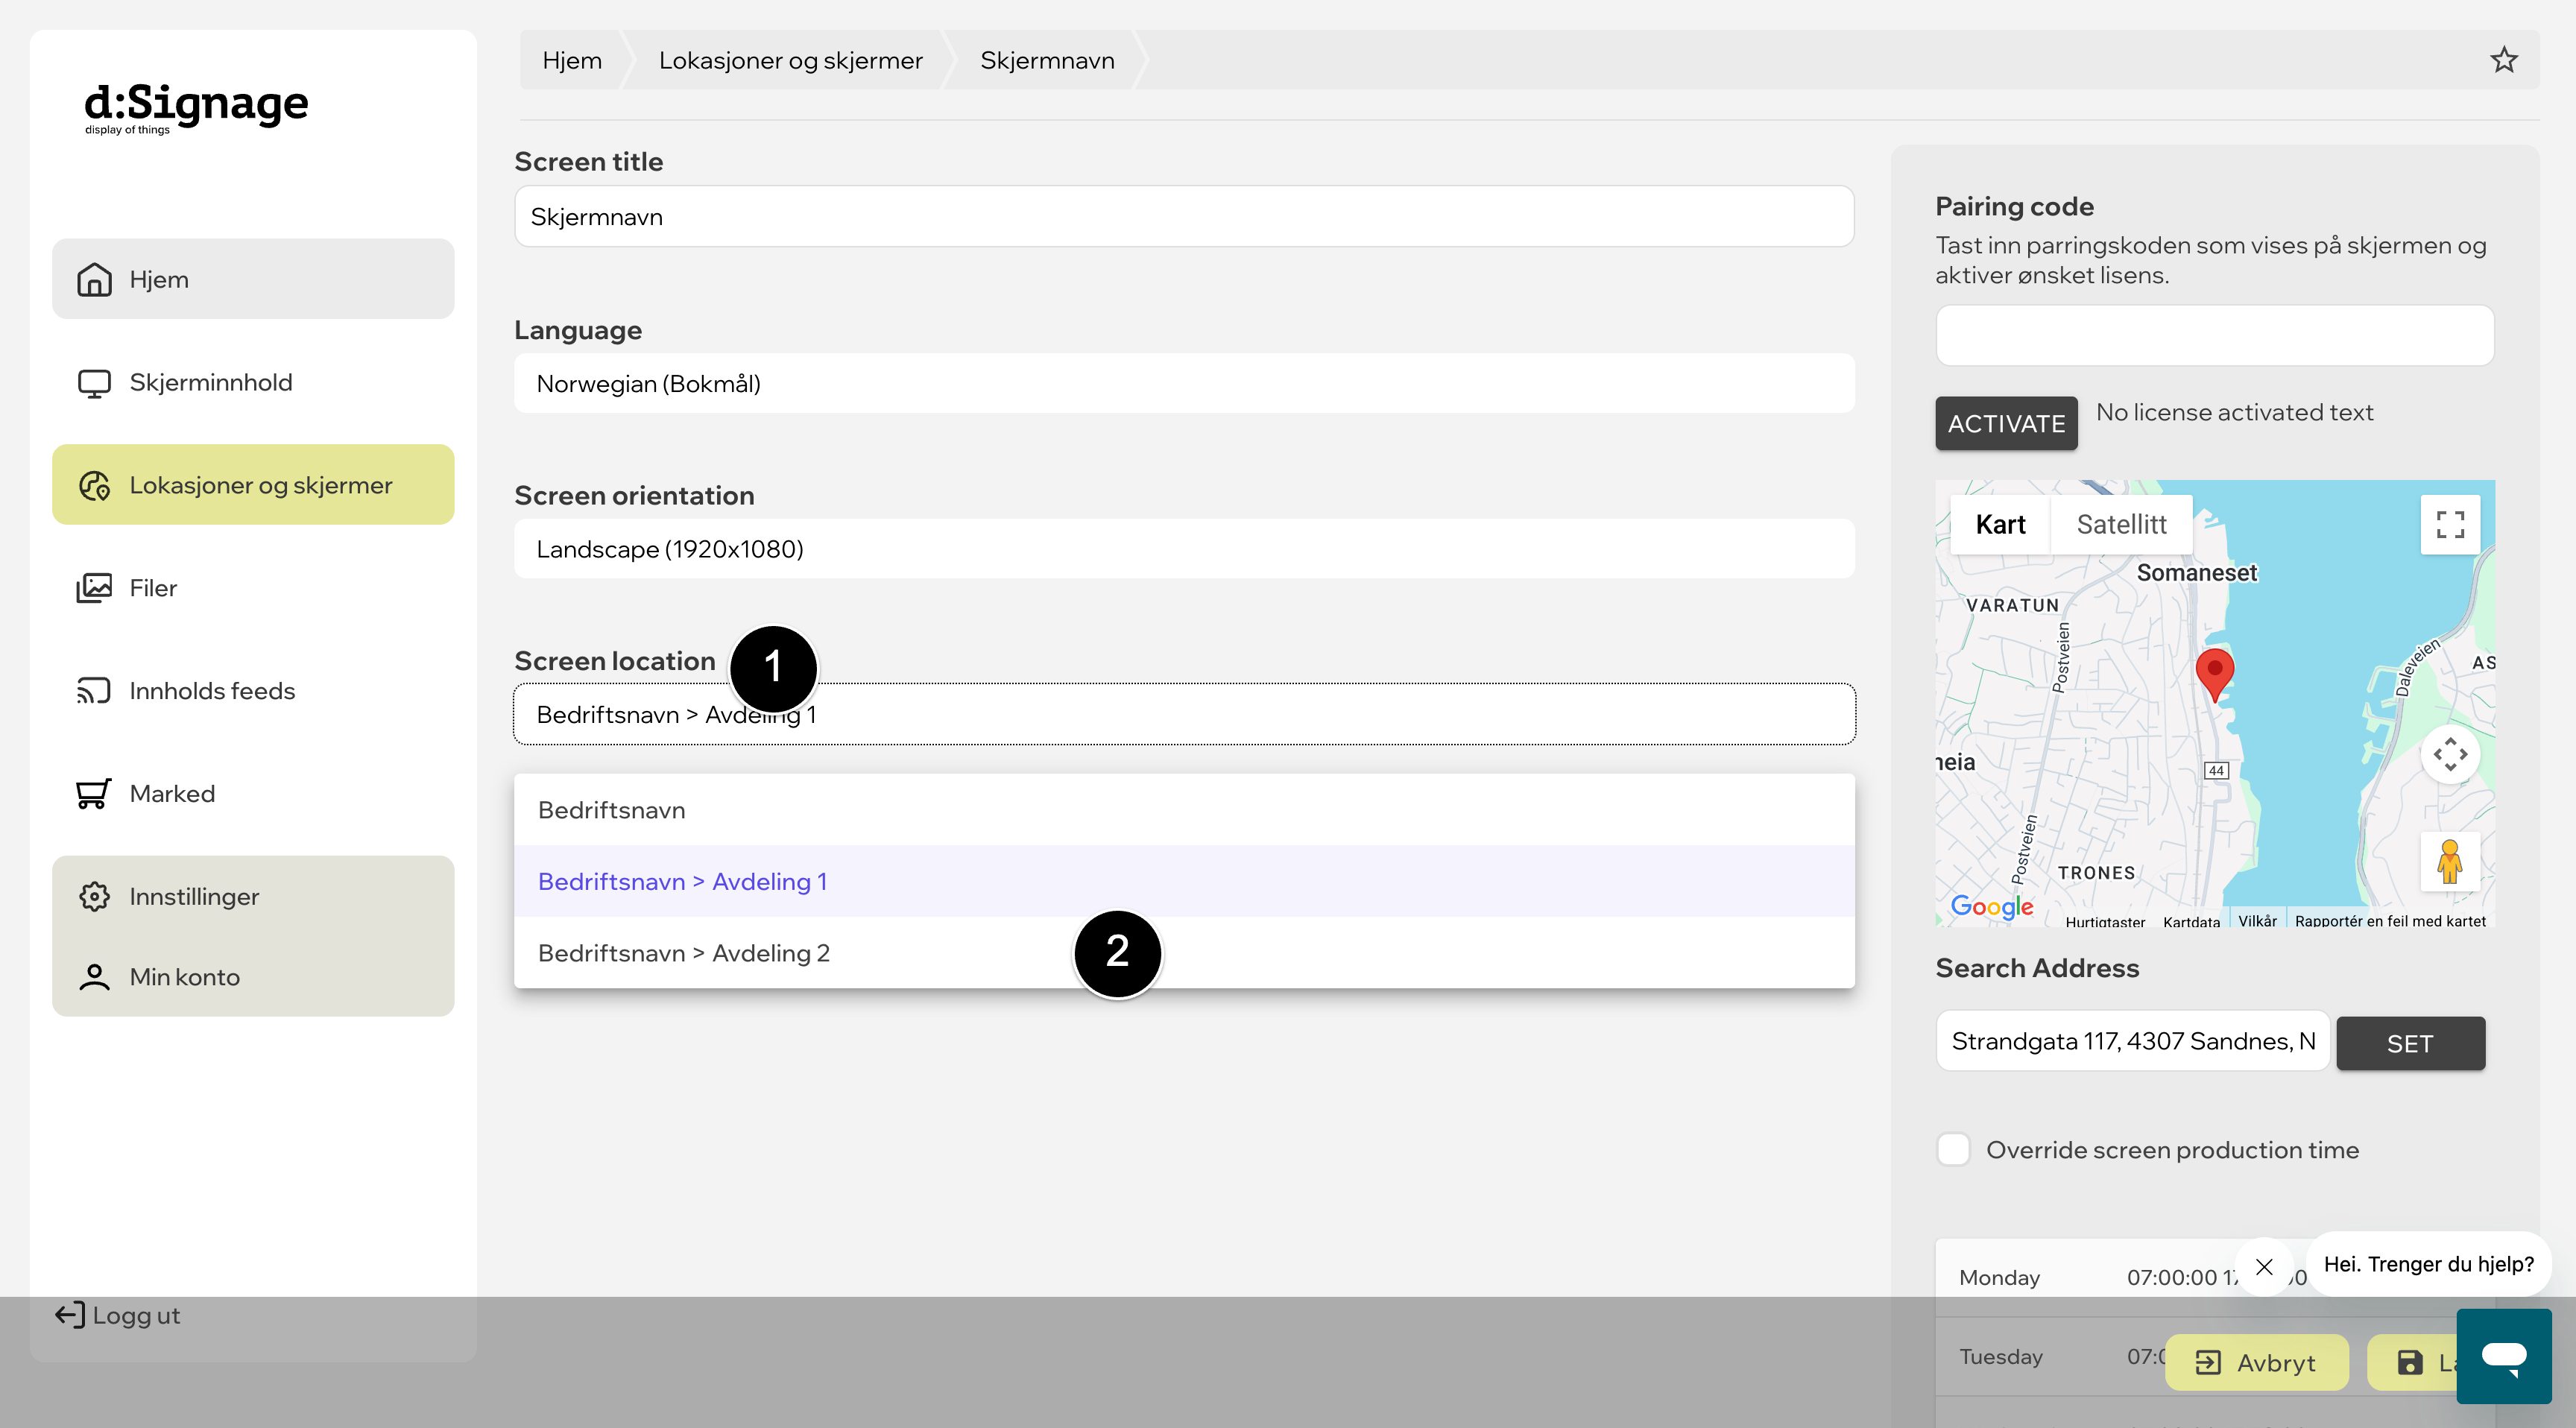Switch the map to Kart view
This screenshot has height=1428, width=2576.
pos(2000,524)
